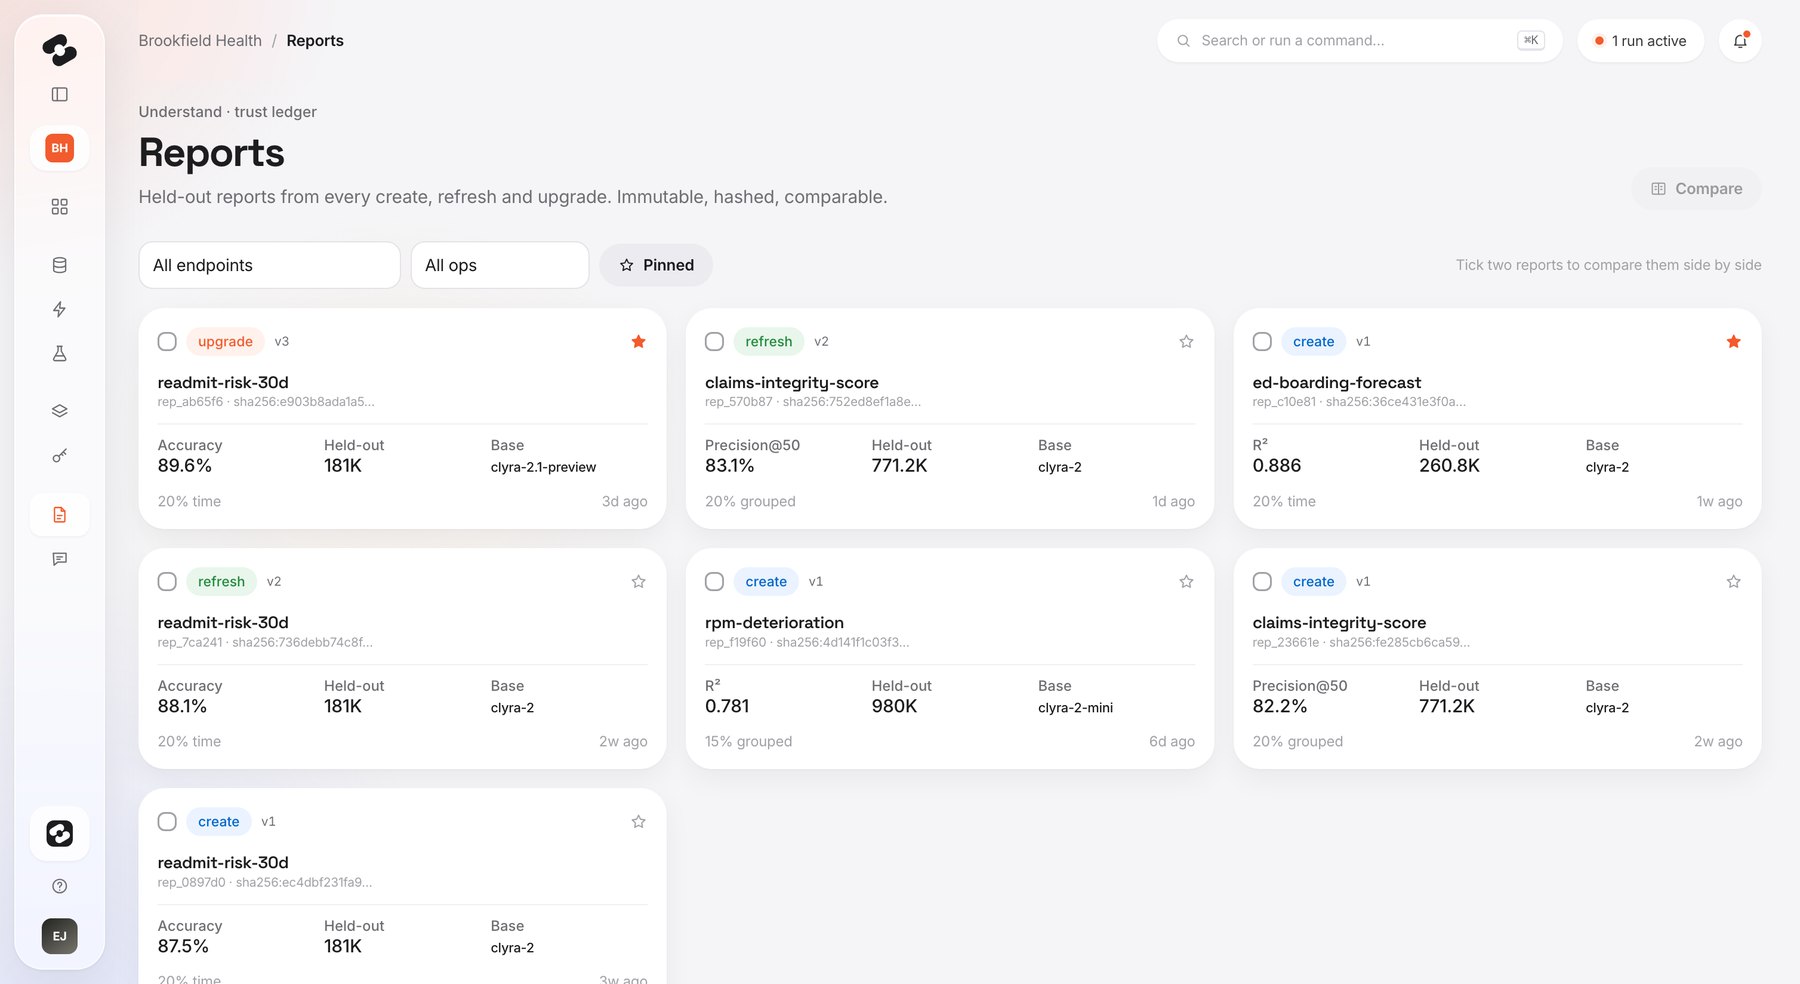
Task: Focus the search or run a command field
Action: tap(1359, 41)
